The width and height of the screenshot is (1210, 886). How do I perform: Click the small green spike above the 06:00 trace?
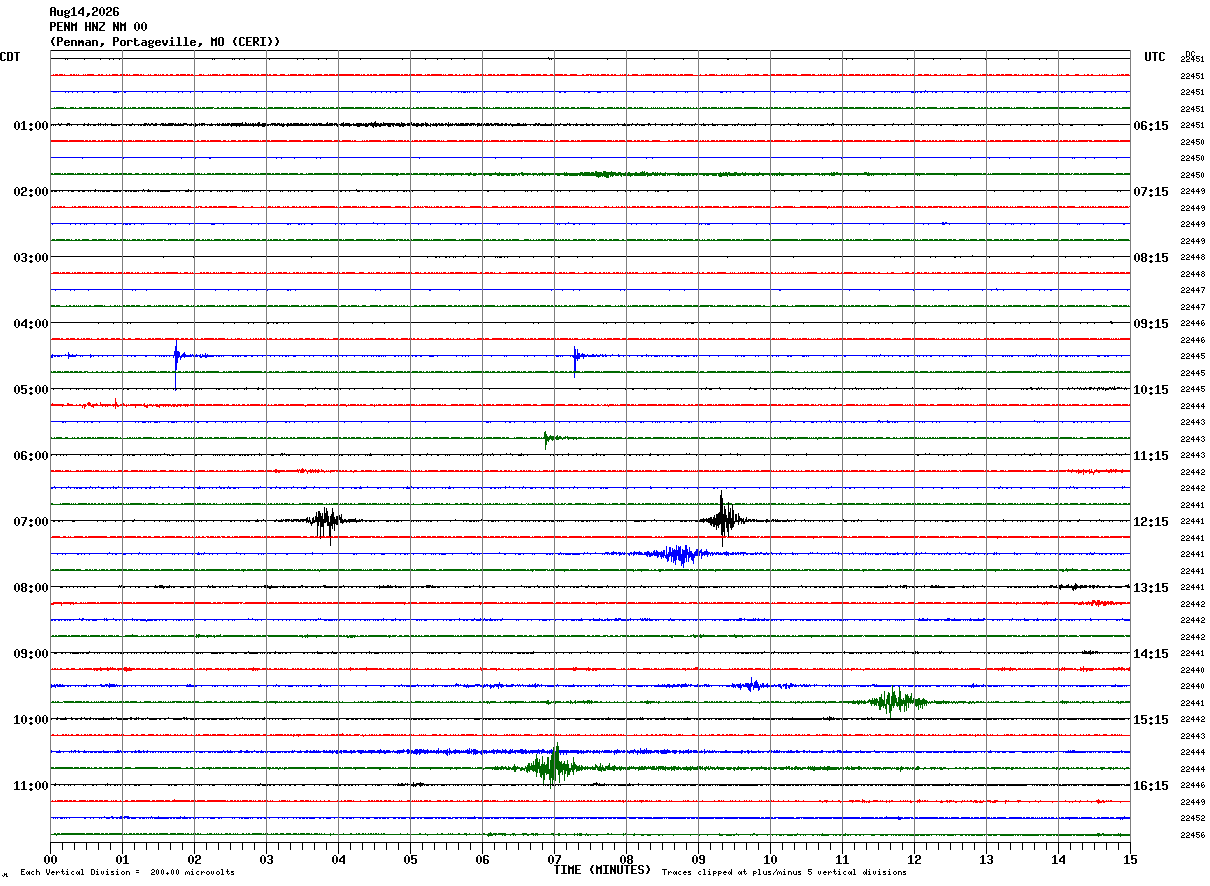546,439
